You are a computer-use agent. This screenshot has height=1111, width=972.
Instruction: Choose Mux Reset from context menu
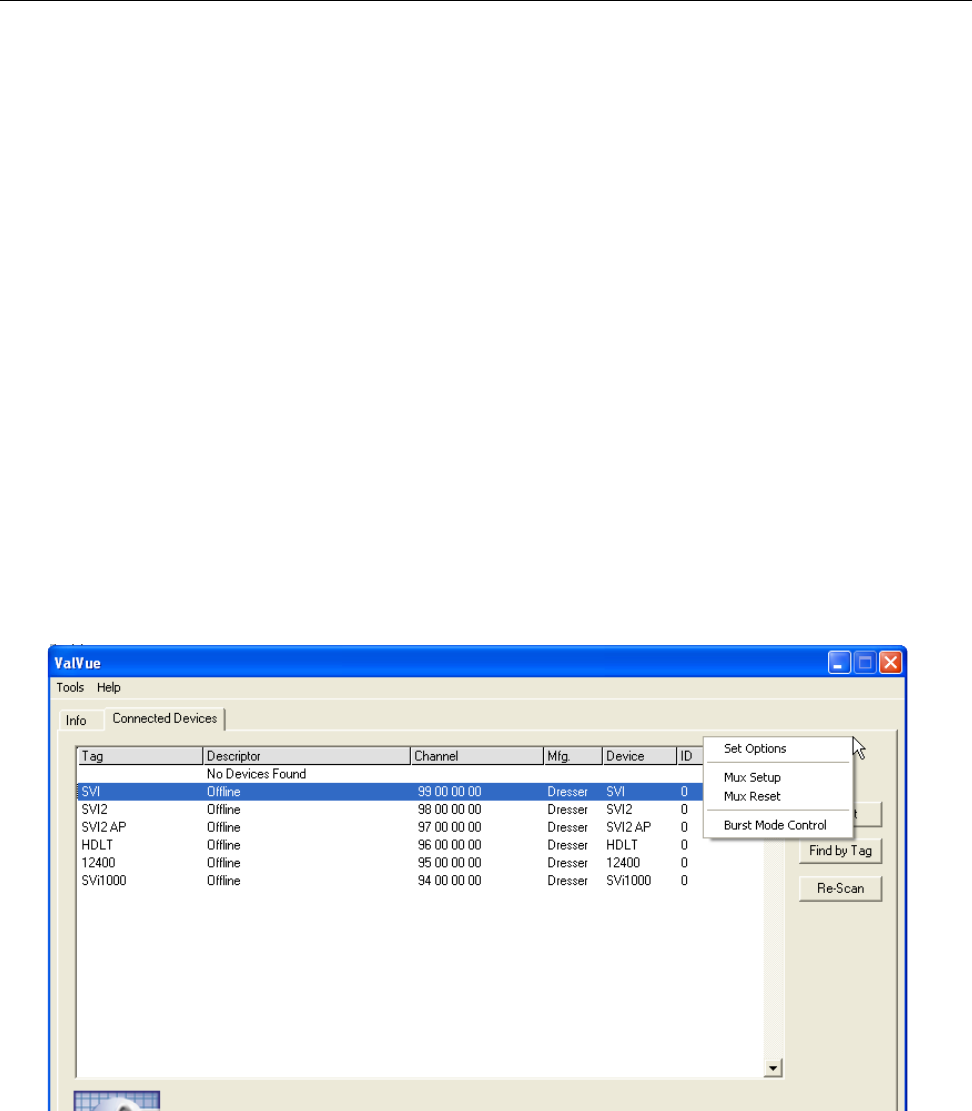point(752,796)
